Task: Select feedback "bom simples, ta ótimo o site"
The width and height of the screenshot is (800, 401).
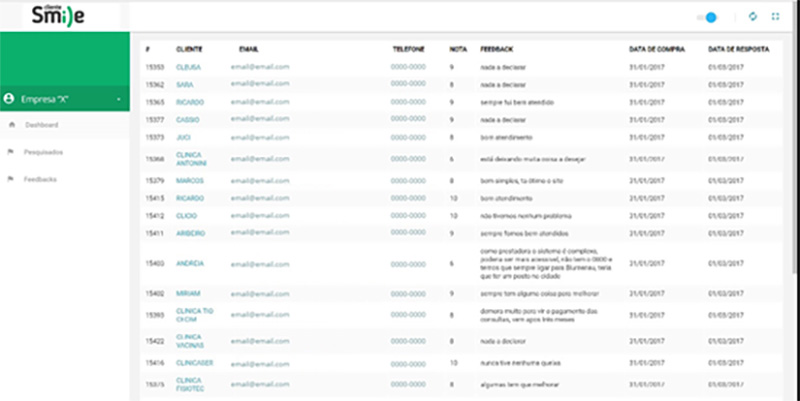Action: pyautogui.click(x=521, y=181)
